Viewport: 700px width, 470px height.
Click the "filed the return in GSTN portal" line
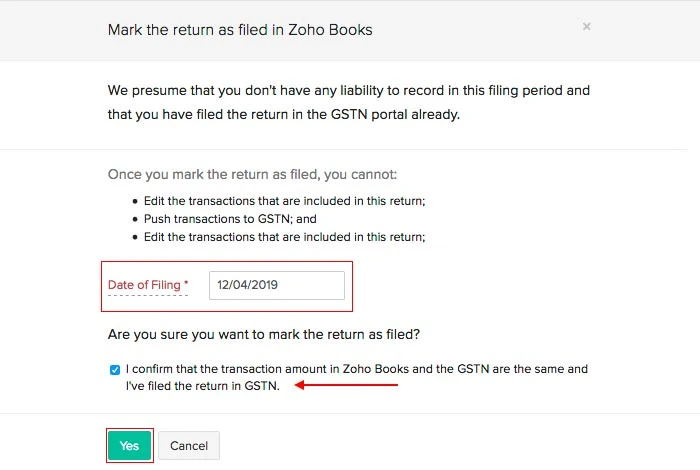tap(284, 114)
